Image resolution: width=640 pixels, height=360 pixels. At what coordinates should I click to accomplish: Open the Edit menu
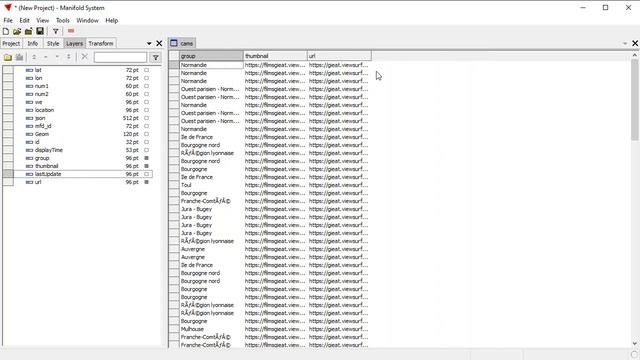24,20
